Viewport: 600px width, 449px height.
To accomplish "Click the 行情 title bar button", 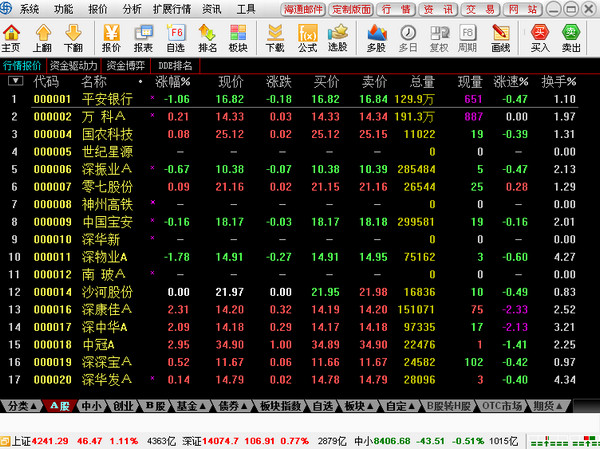I will tap(396, 9).
